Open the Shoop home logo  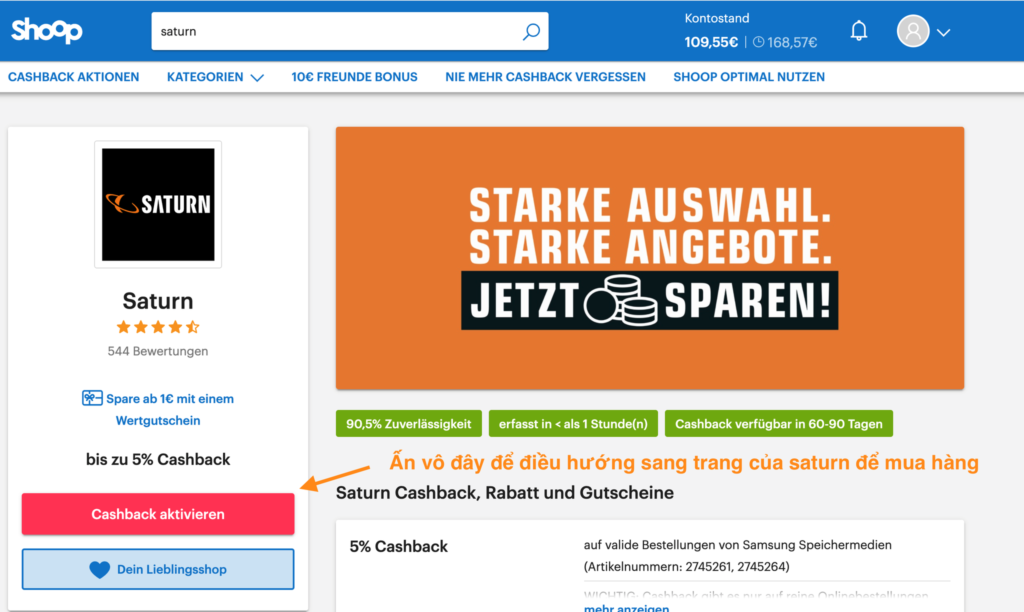47,30
